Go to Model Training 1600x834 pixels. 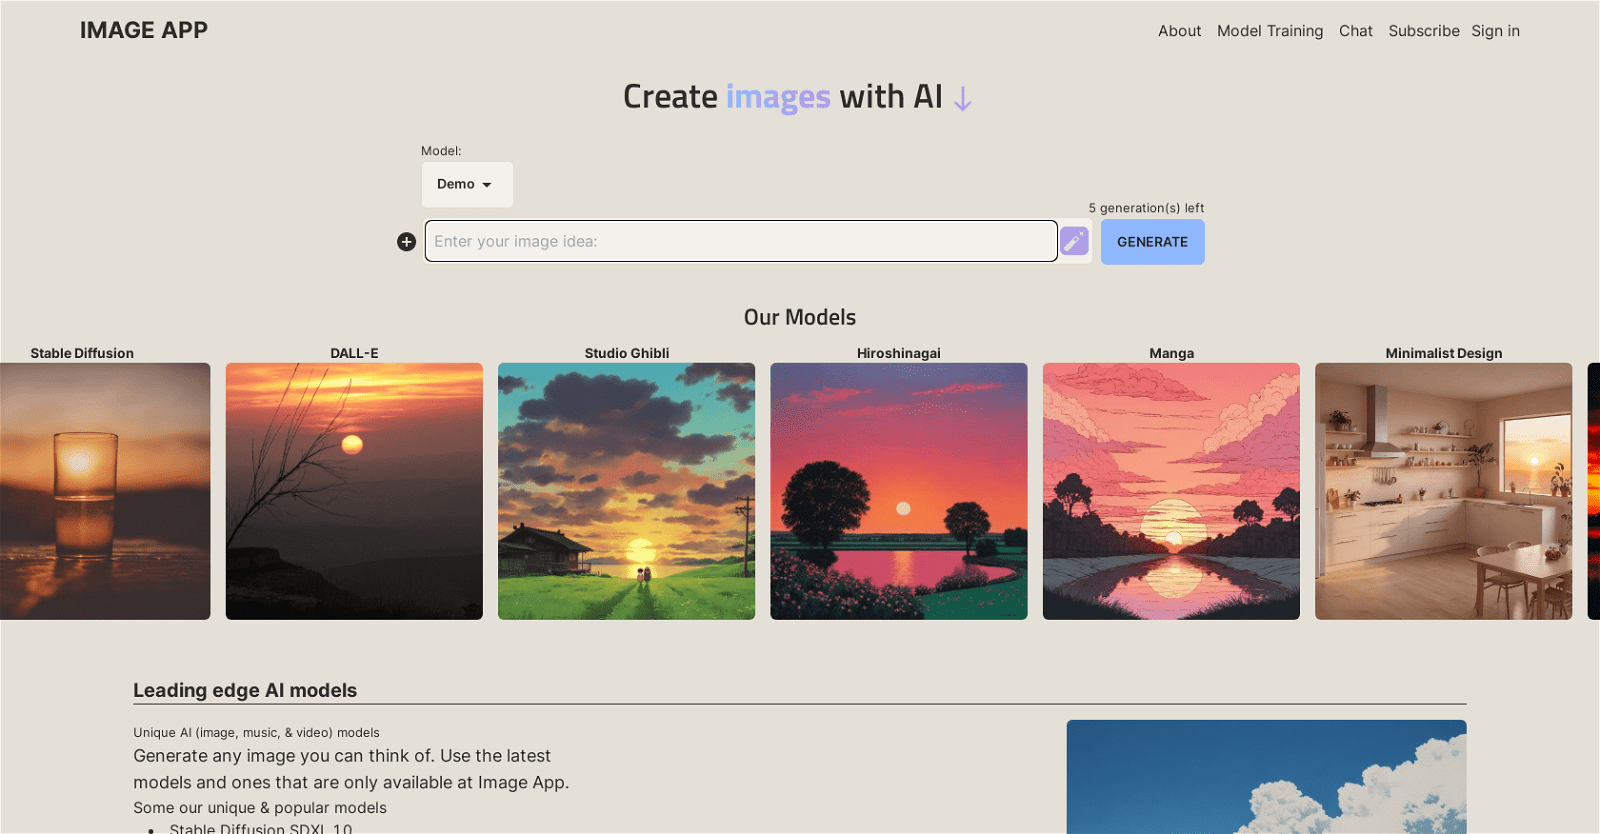(x=1269, y=31)
